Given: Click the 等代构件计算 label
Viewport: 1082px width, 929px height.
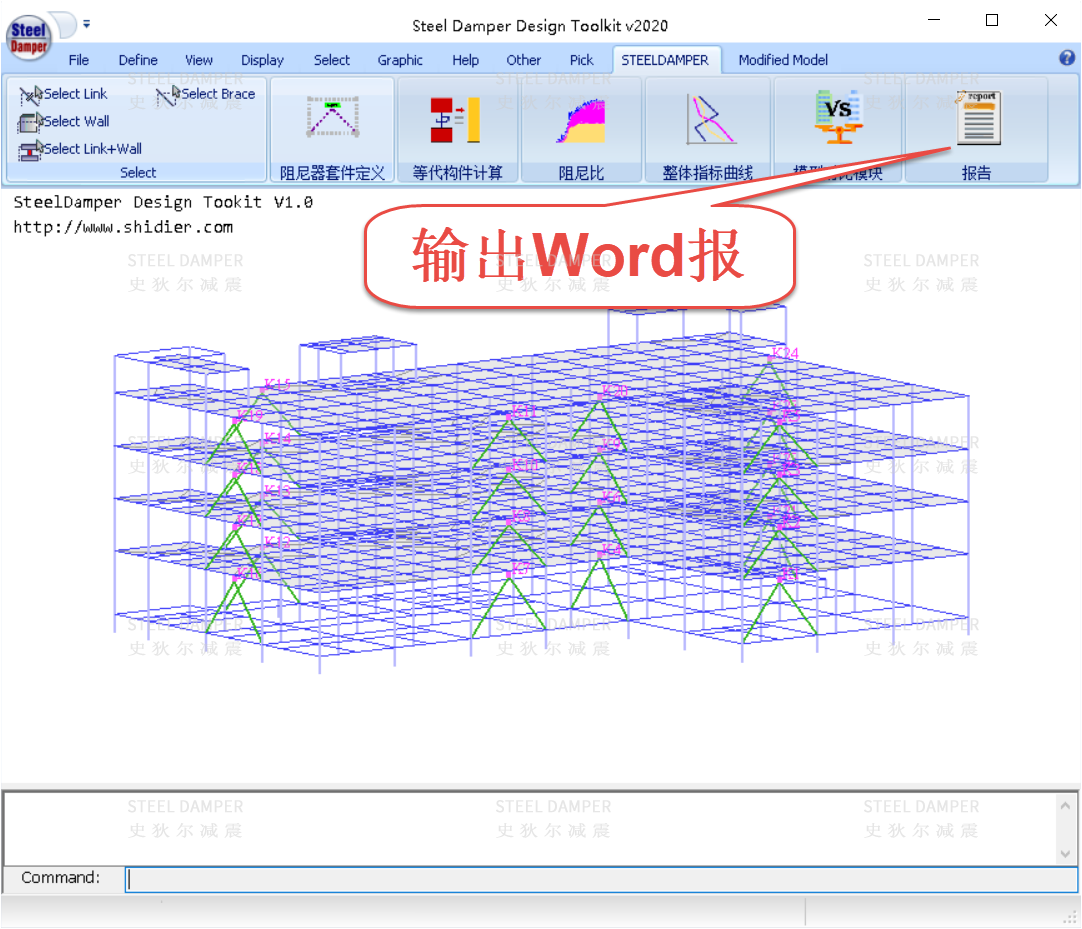Looking at the screenshot, I should (x=457, y=173).
